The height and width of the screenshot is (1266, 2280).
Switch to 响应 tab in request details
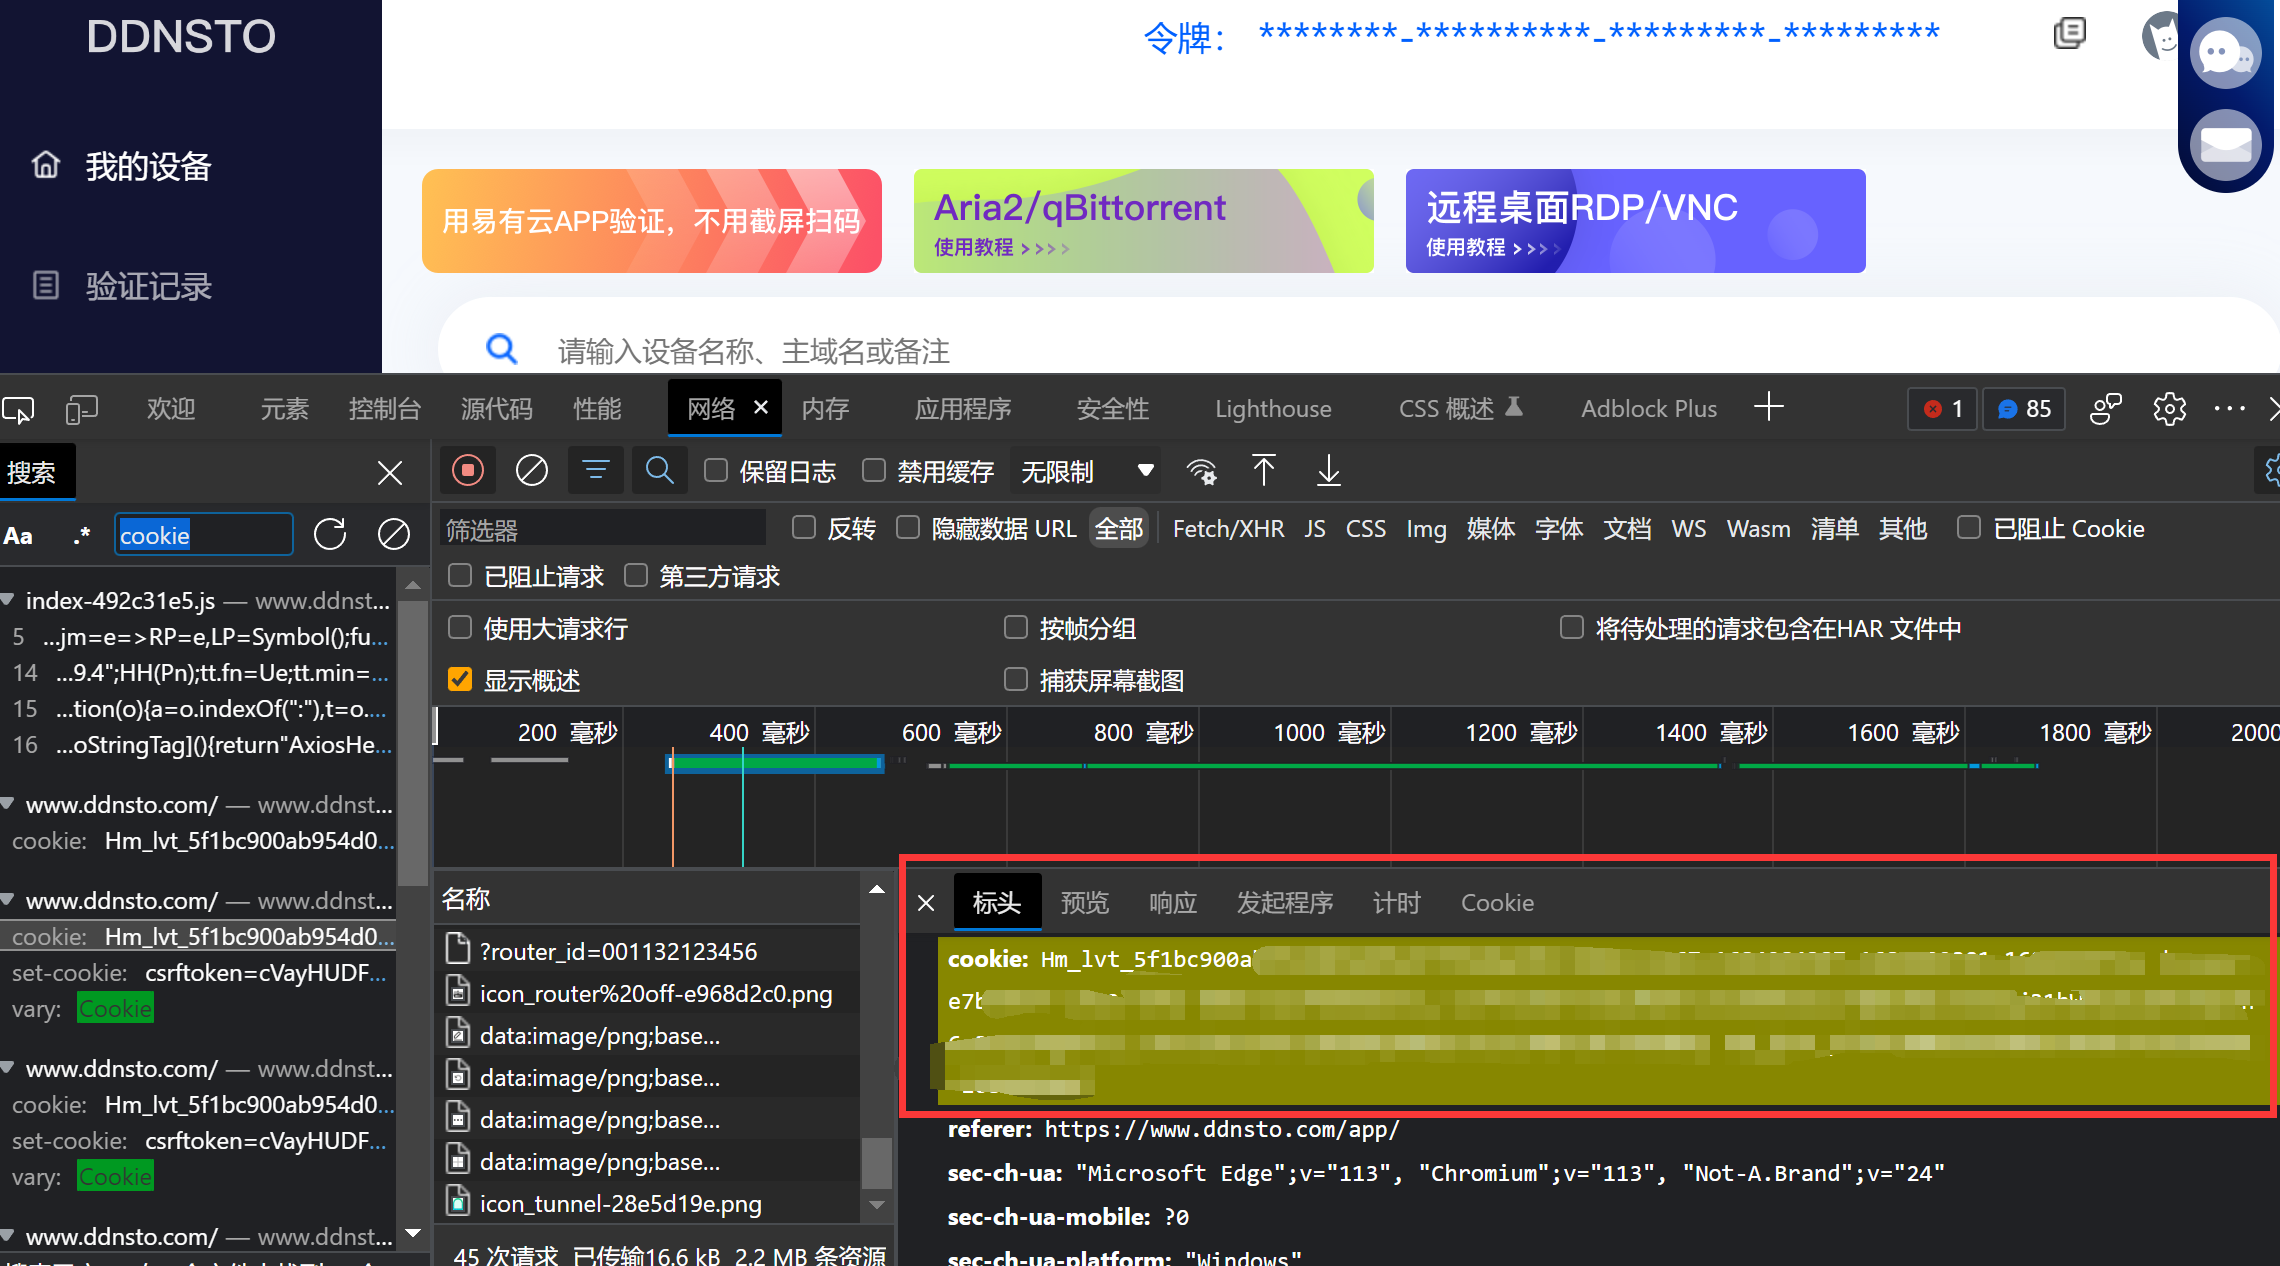(1173, 903)
